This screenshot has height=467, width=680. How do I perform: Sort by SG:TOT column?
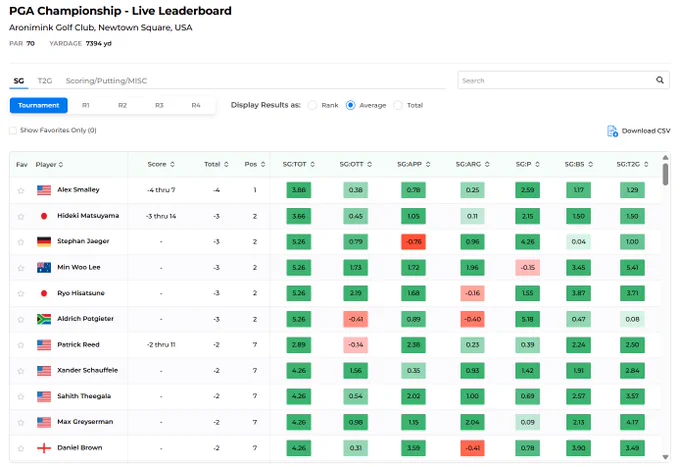299,164
